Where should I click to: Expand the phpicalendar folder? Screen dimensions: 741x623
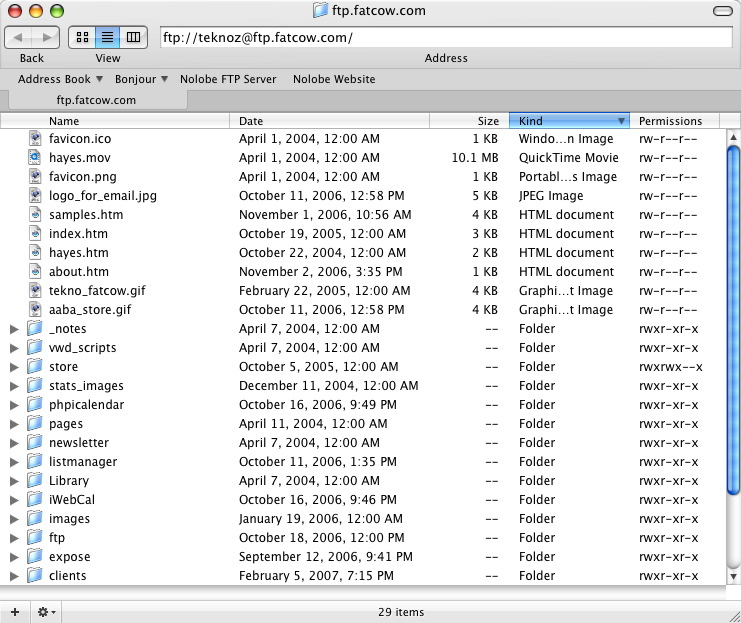tap(14, 405)
